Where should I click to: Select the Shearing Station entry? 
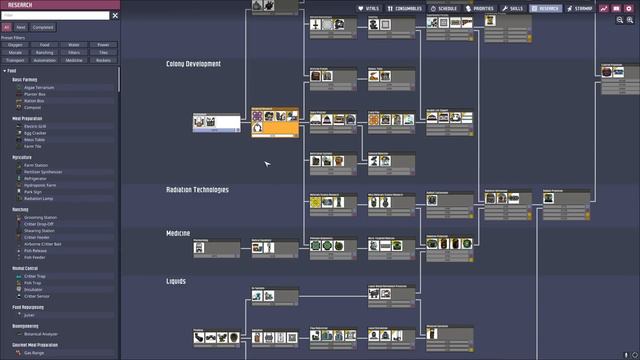tap(64, 231)
